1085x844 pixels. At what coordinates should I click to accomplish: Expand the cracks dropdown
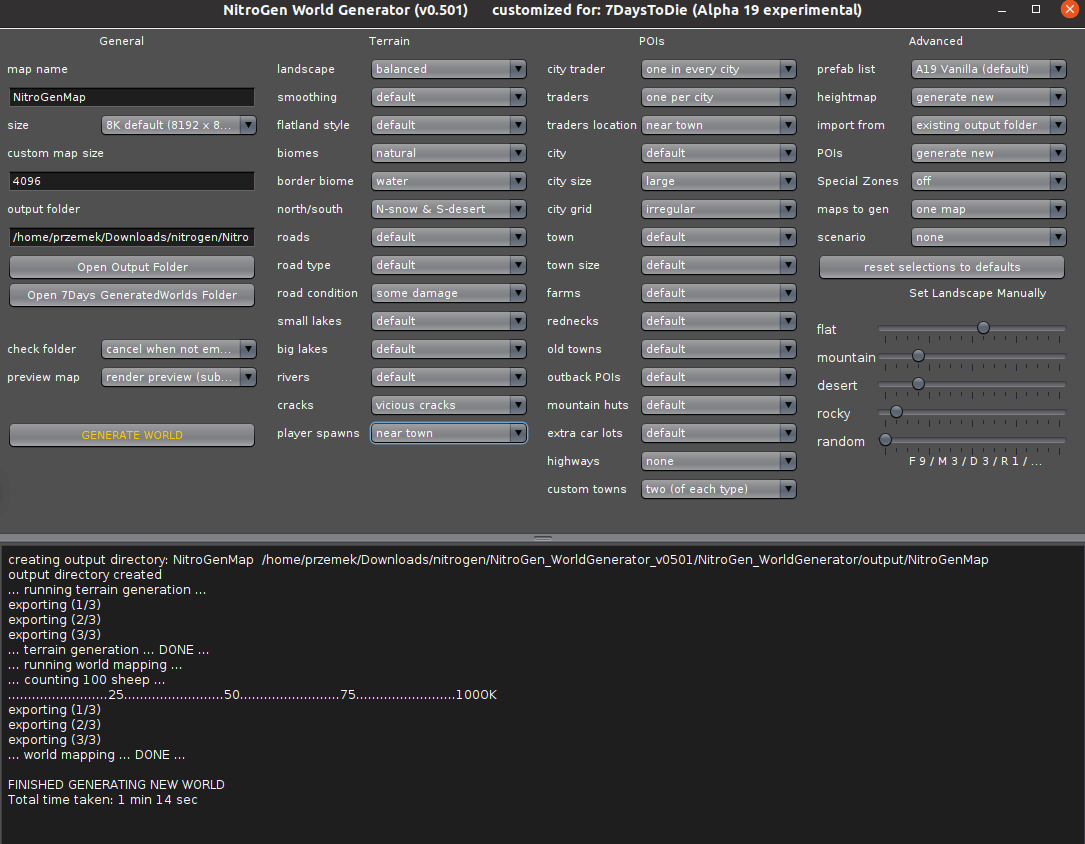click(448, 404)
